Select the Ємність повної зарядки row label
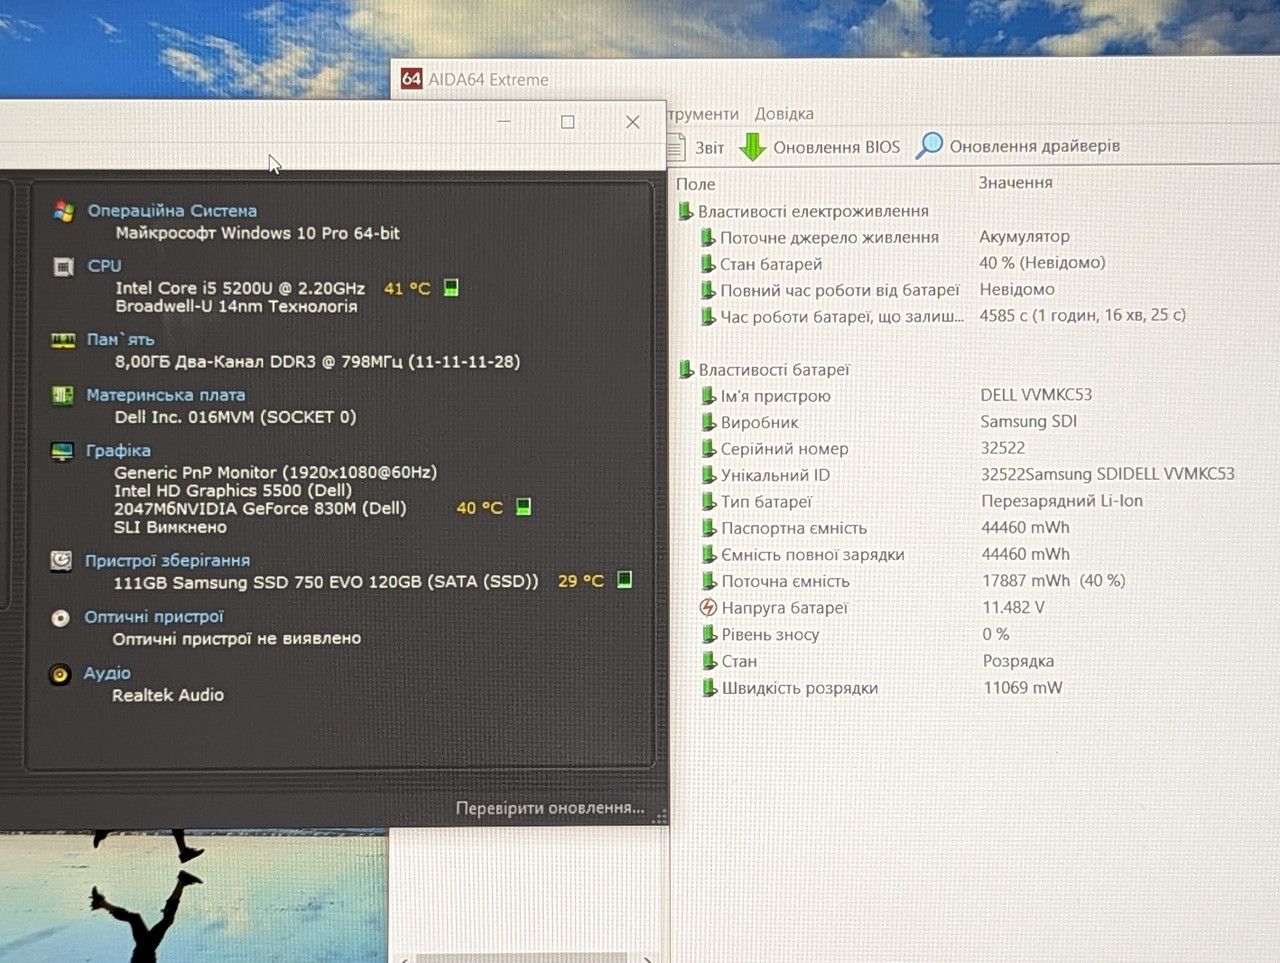Viewport: 1280px width, 963px height. pos(813,555)
